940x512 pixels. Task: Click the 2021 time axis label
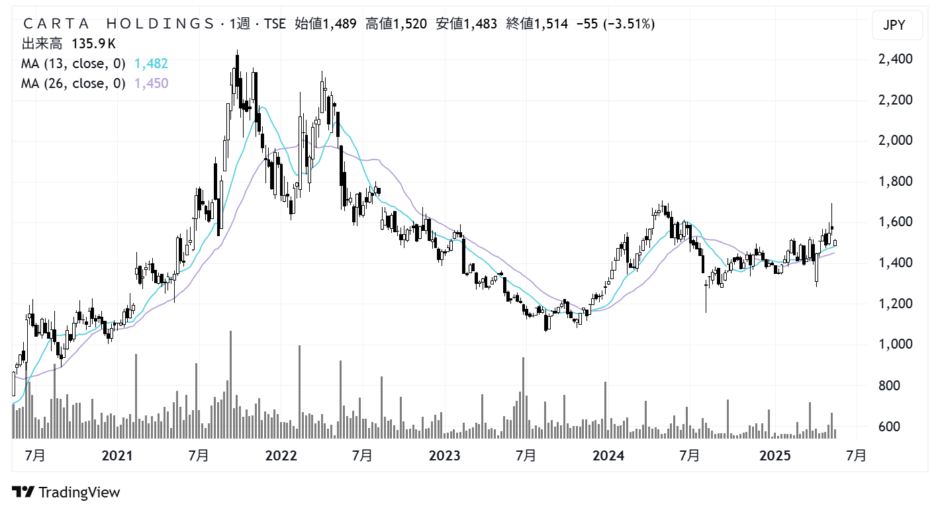pos(117,456)
